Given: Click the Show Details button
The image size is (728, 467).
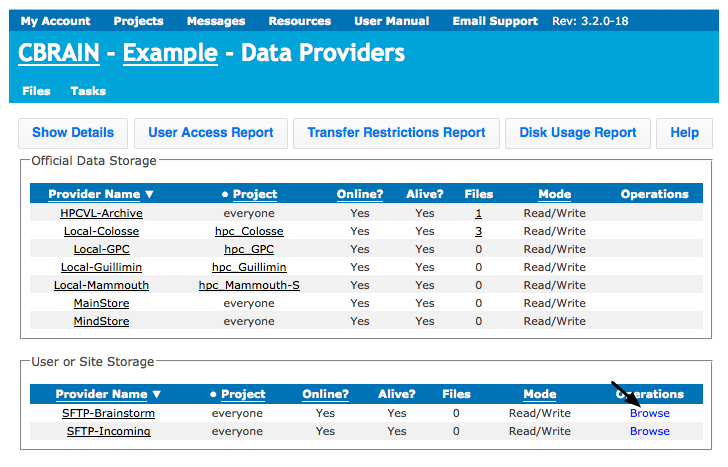Looking at the screenshot, I should pyautogui.click(x=73, y=133).
